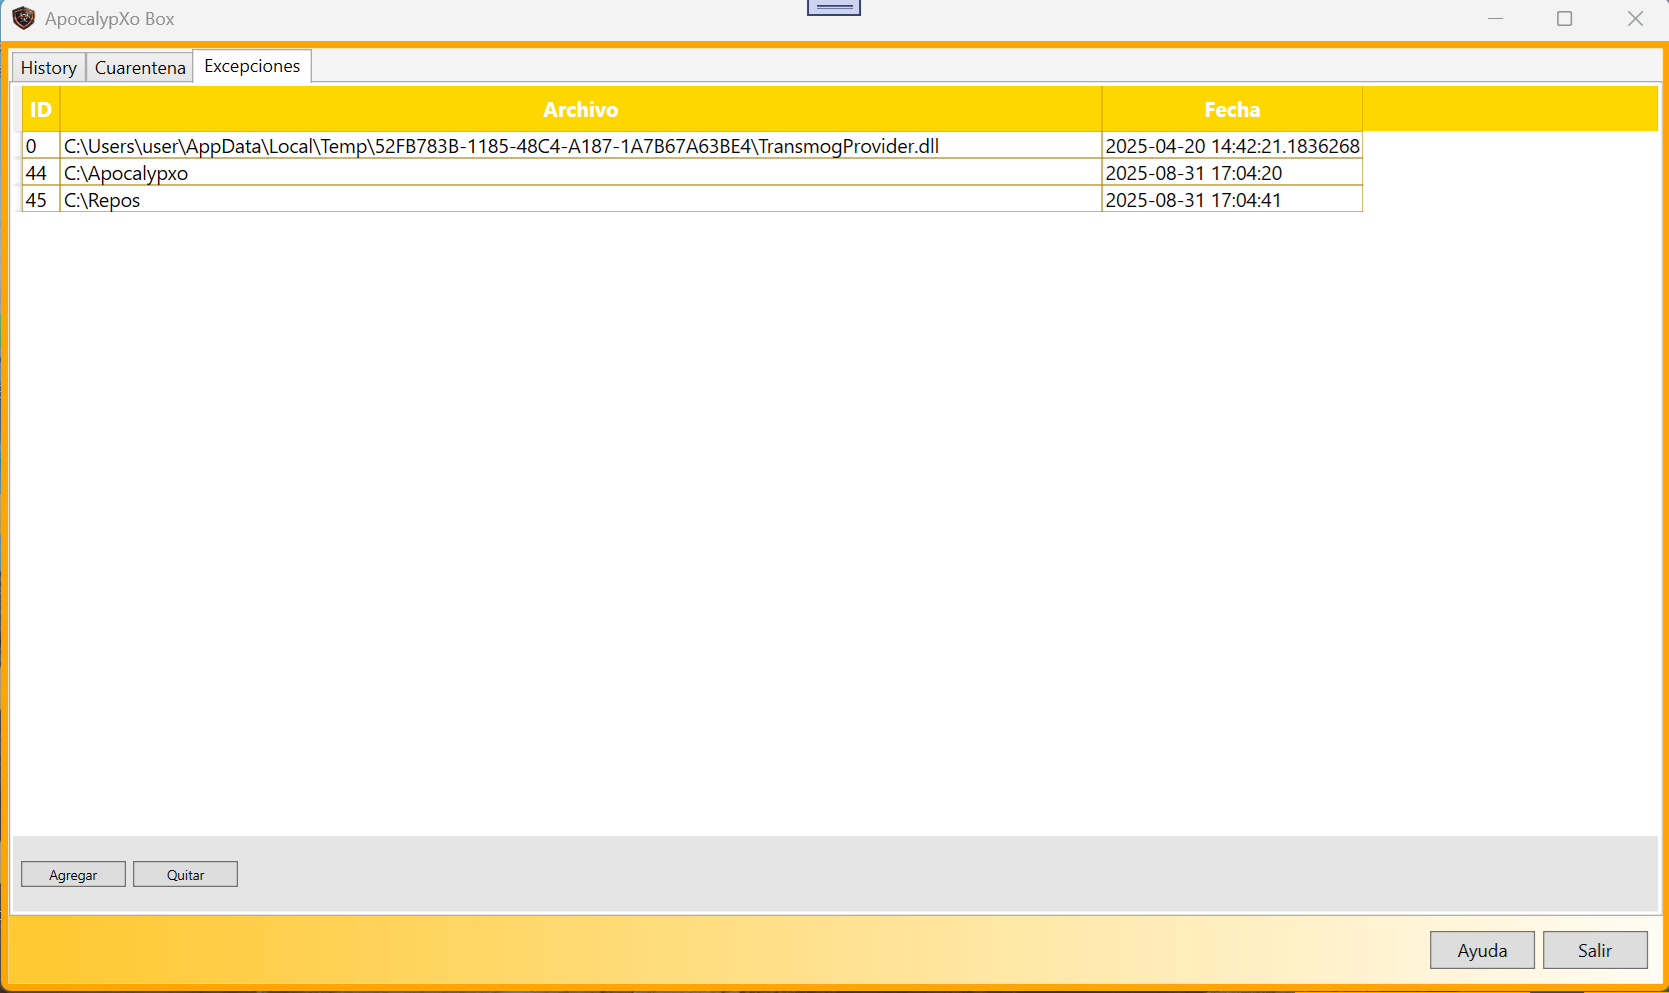This screenshot has height=993, width=1669.
Task: Sort by the ID column header
Action: coord(41,110)
